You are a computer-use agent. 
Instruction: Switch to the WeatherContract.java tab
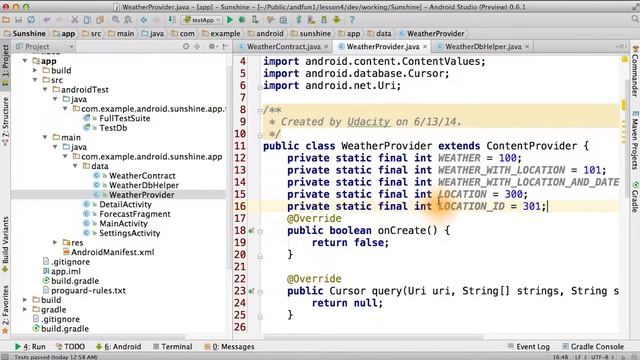pos(283,47)
